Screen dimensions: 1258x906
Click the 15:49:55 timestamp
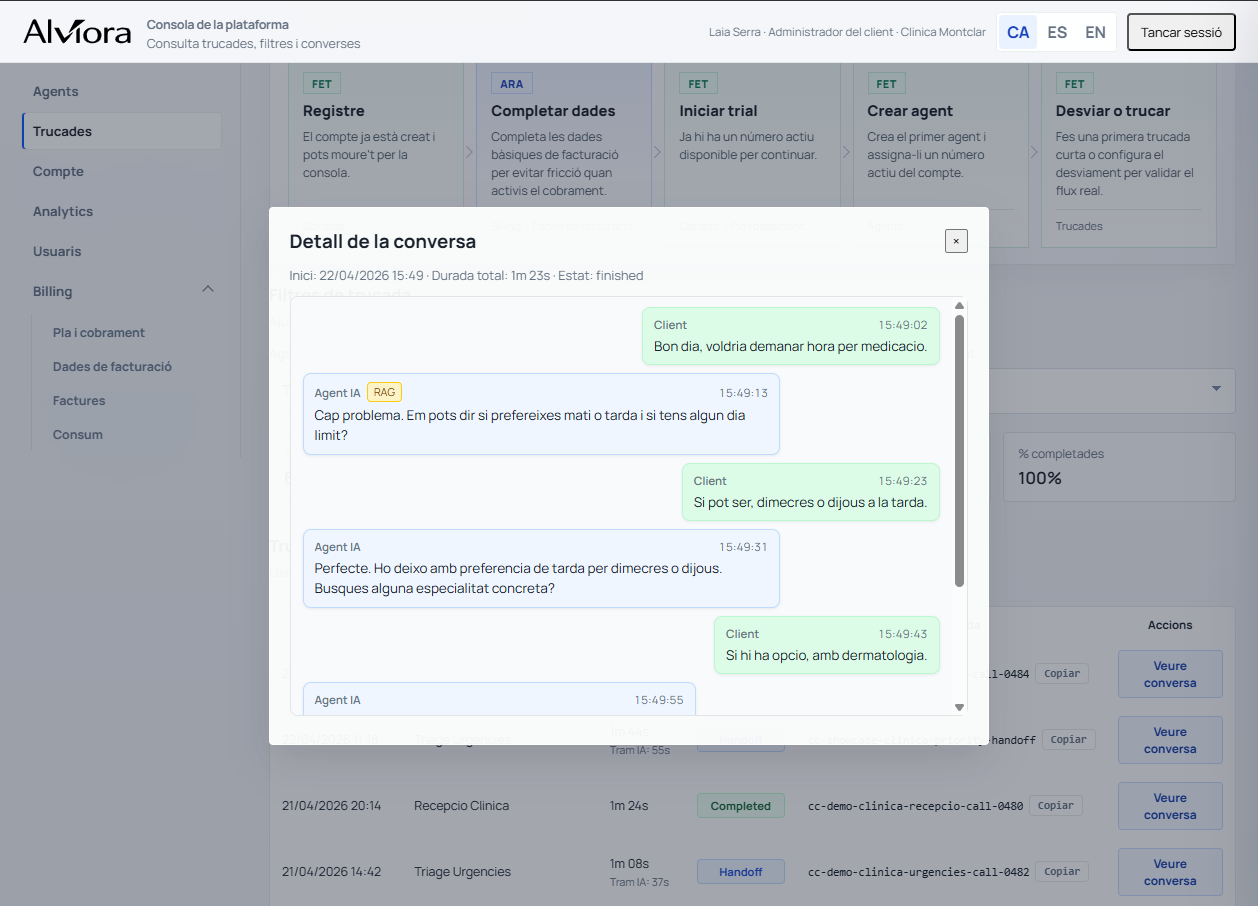659,700
